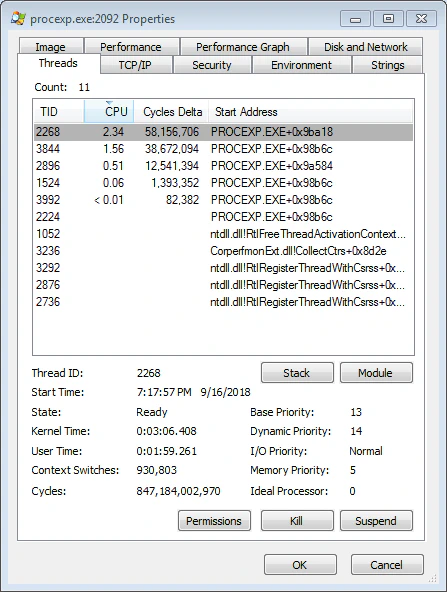Image resolution: width=447 pixels, height=592 pixels.
Task: Select thread row 3292
Action: 224,268
